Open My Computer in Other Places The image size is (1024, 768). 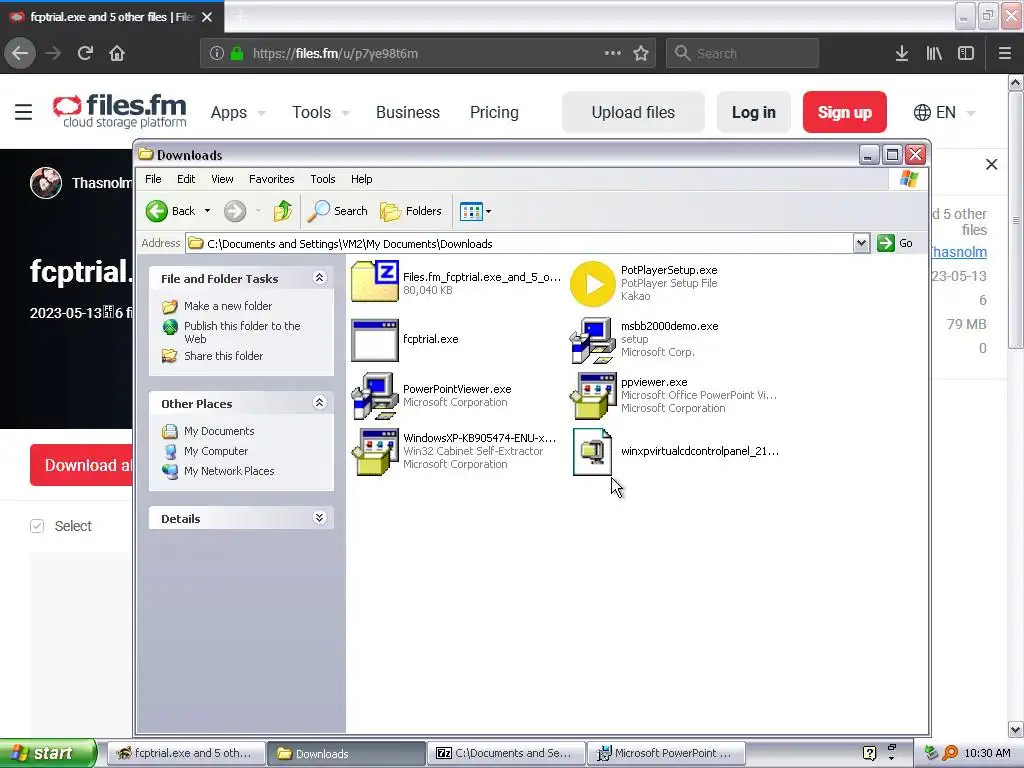216,451
